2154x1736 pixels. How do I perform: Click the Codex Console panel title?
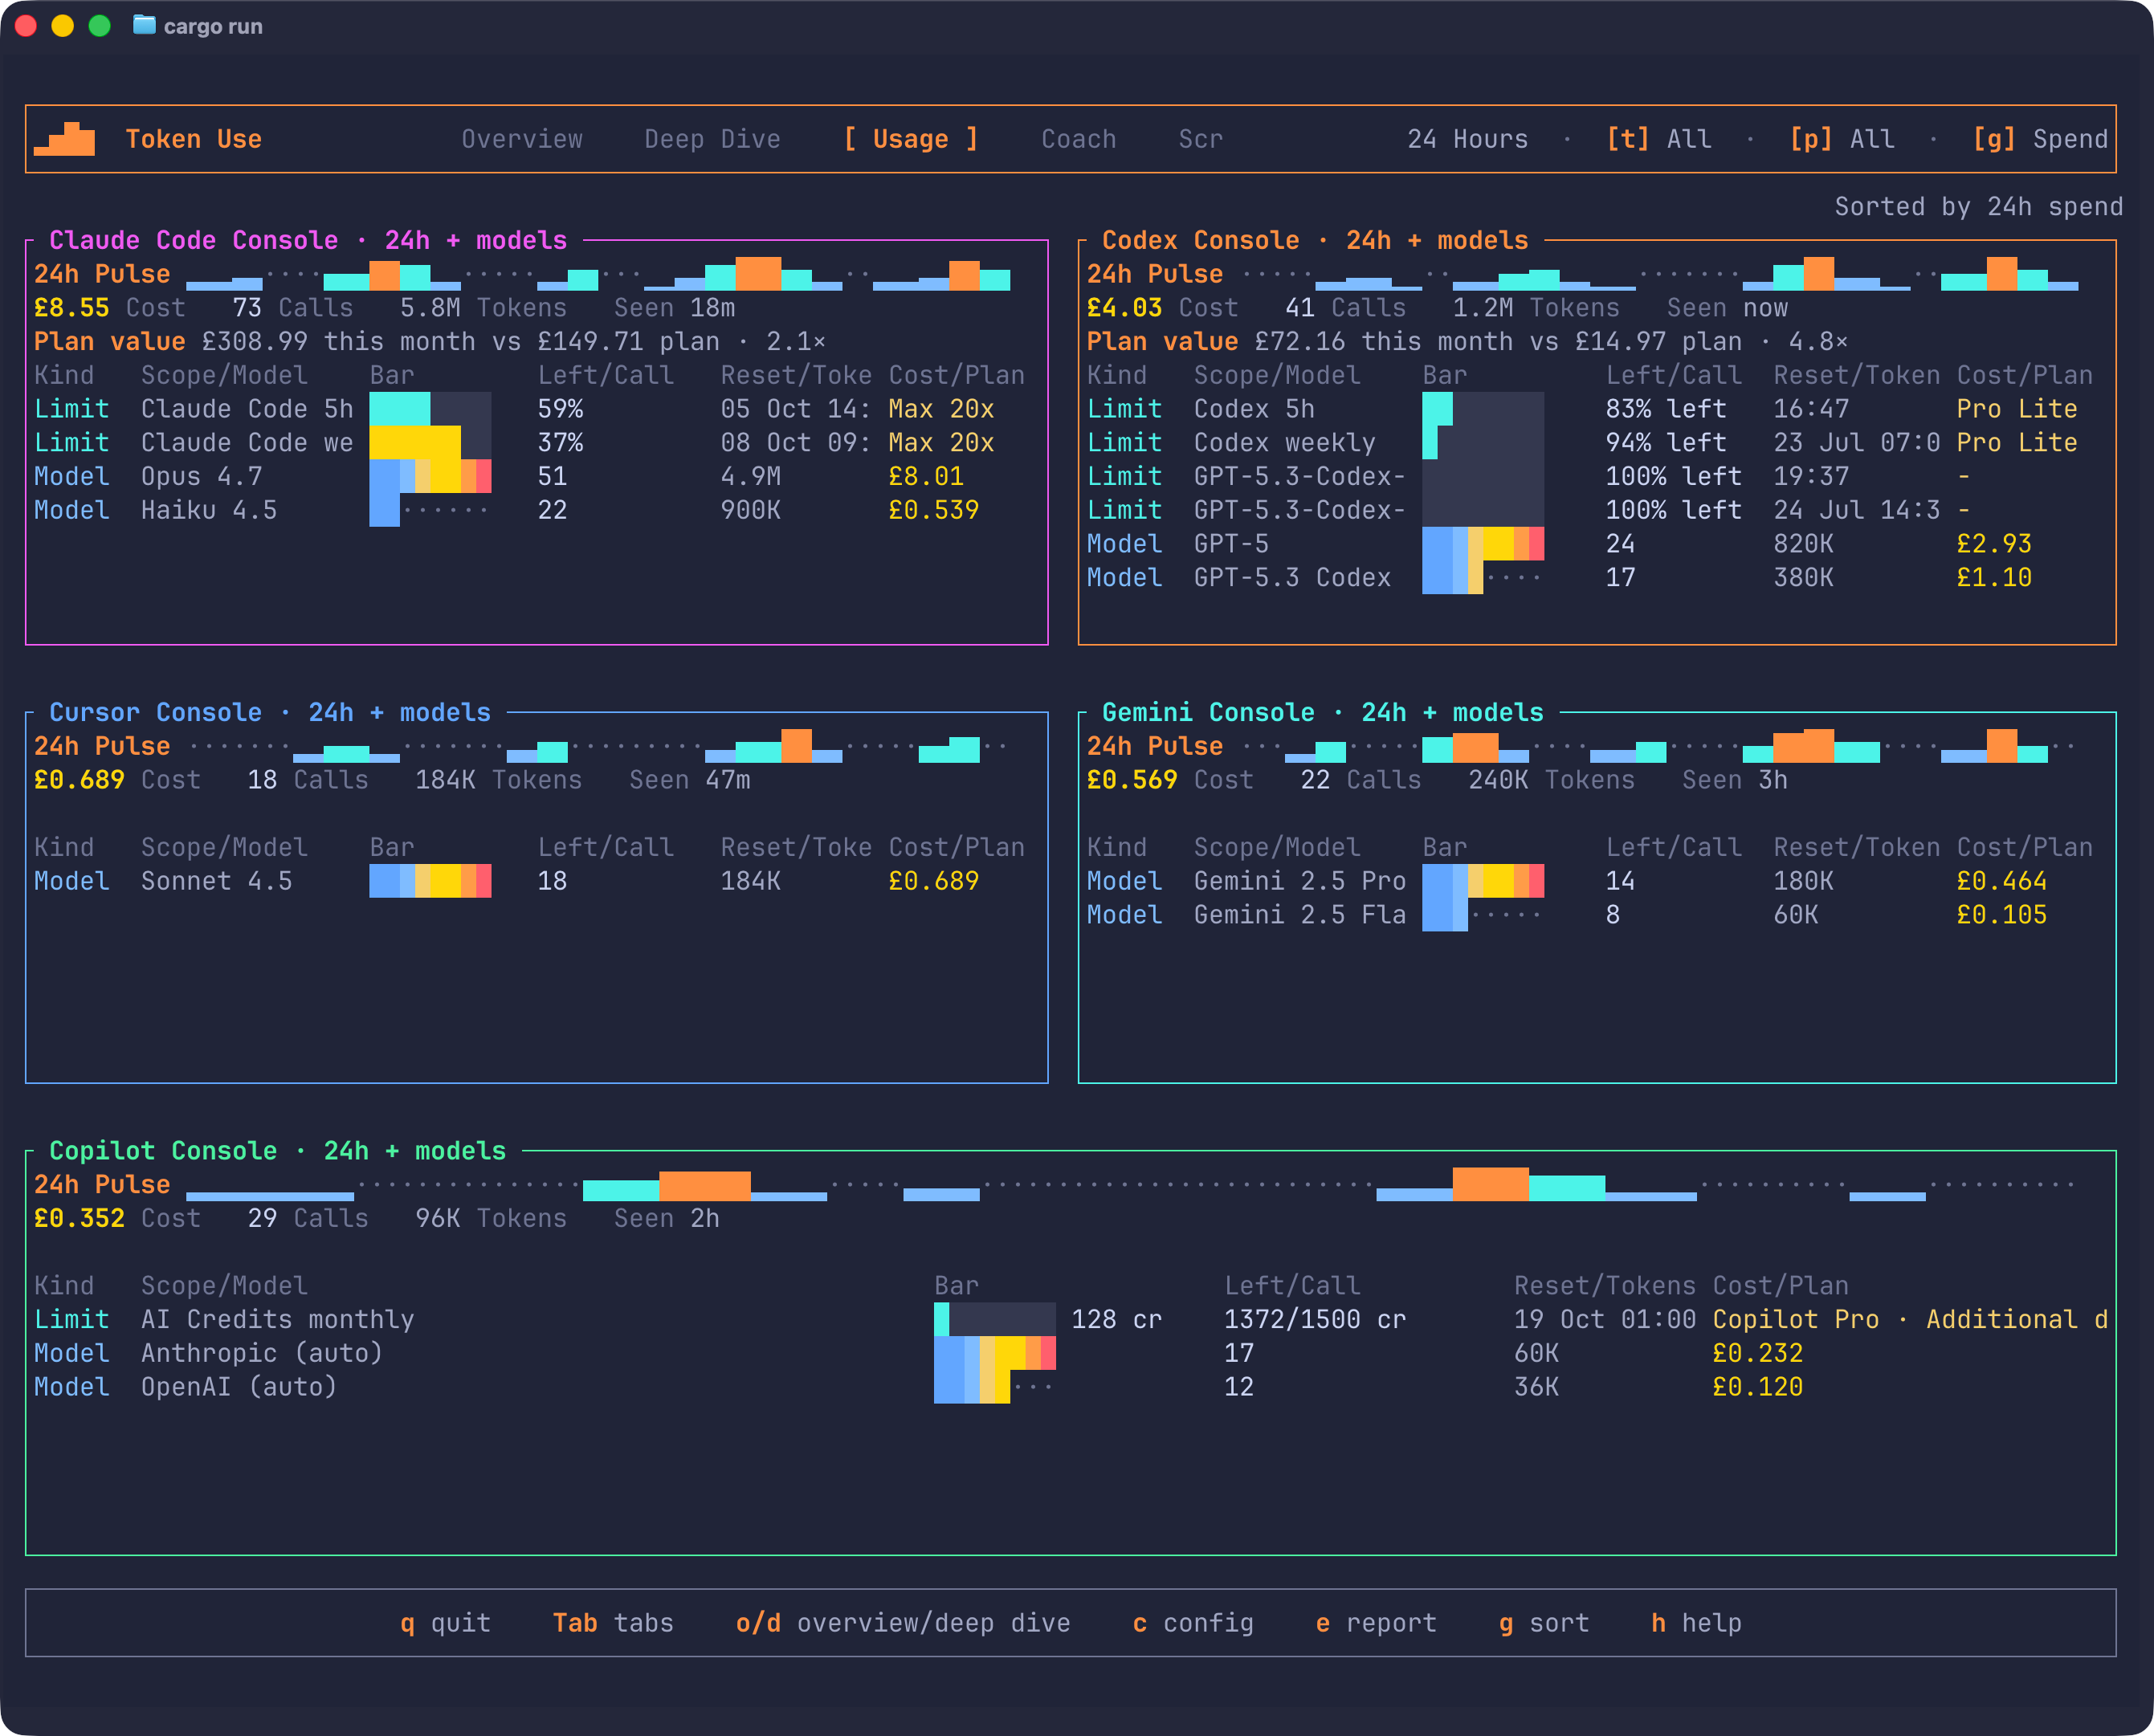[x=1314, y=240]
